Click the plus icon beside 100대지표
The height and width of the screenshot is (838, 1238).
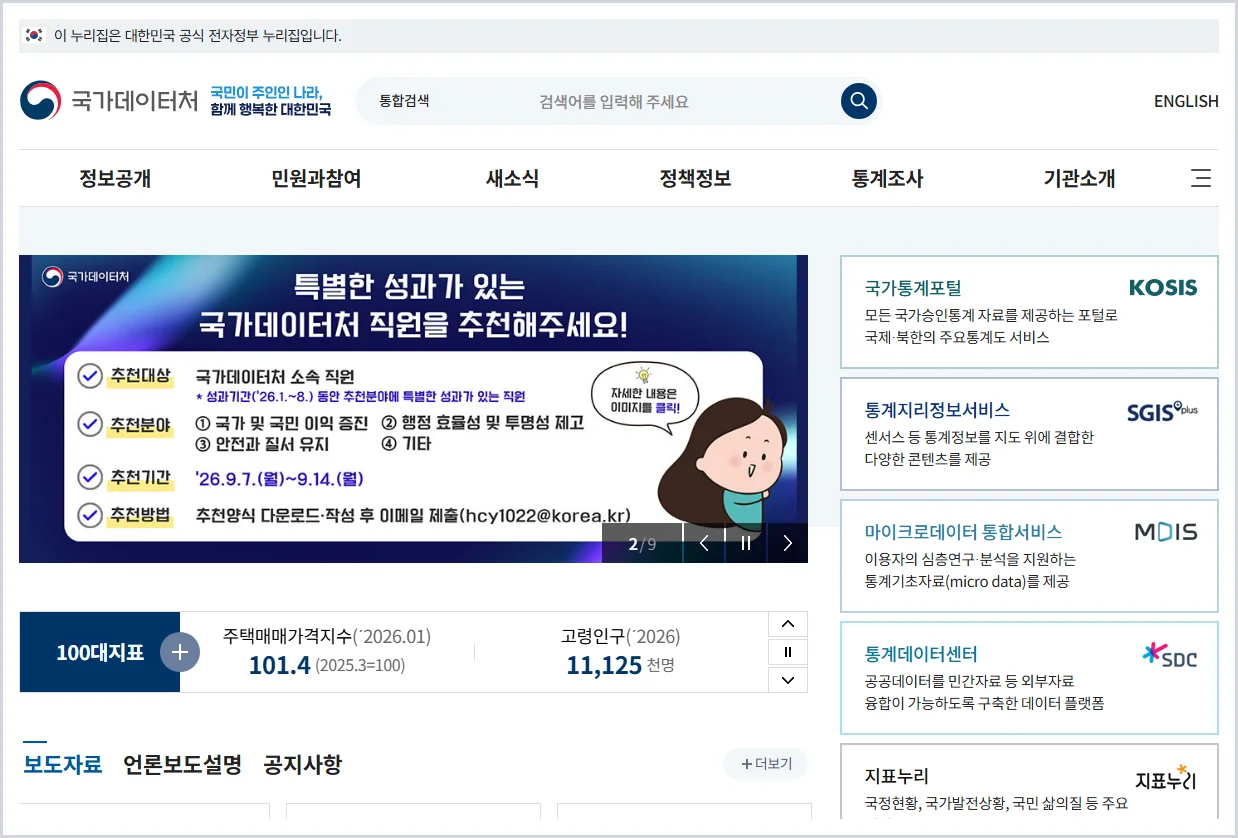180,652
